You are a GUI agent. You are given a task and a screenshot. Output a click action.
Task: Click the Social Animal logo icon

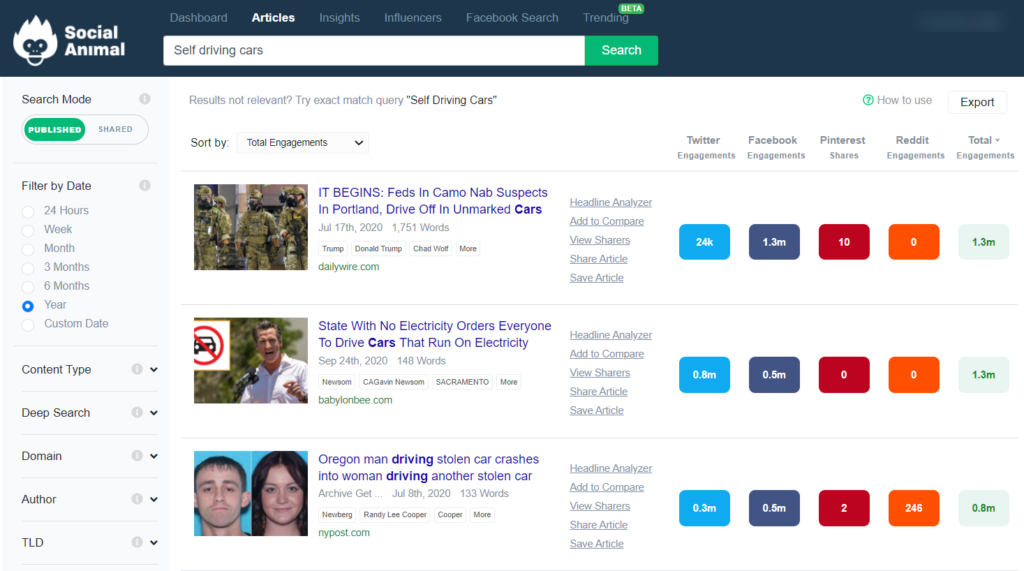pos(35,41)
